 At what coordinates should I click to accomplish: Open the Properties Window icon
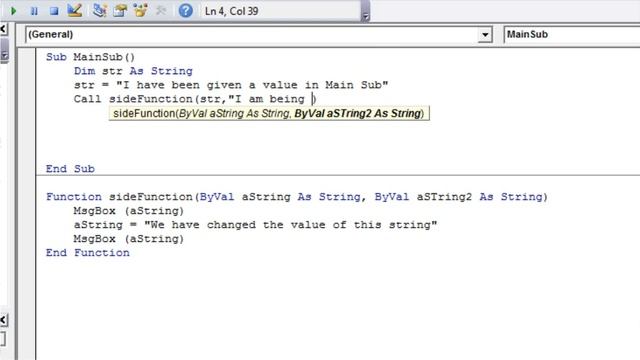point(120,11)
